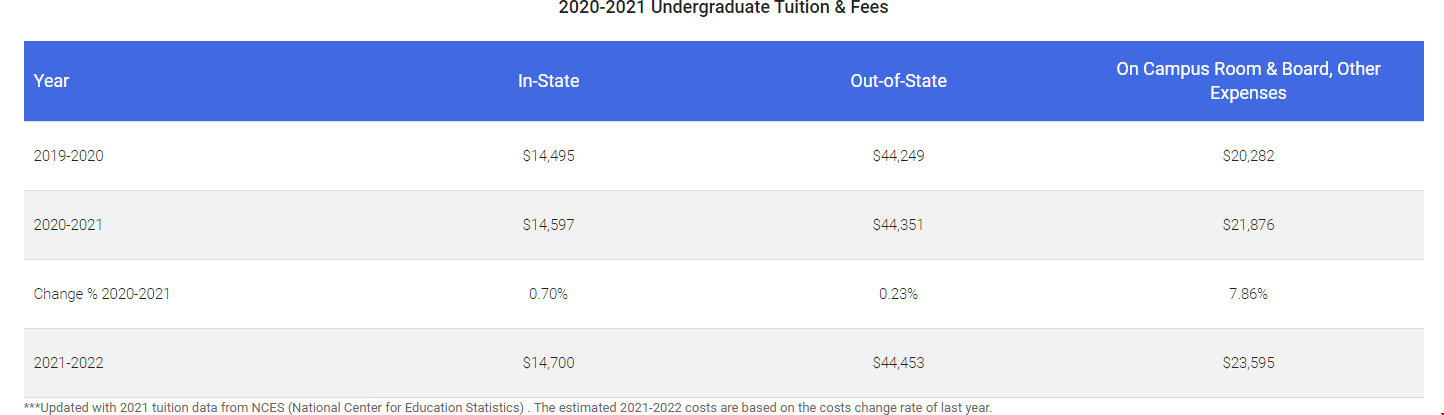Click the 0.23% out-of-state change cell
This screenshot has width=1444, height=415.
(898, 294)
